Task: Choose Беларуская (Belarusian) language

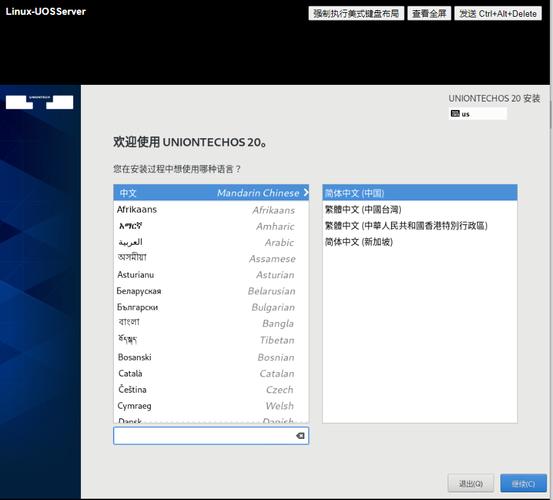Action: pos(211,291)
